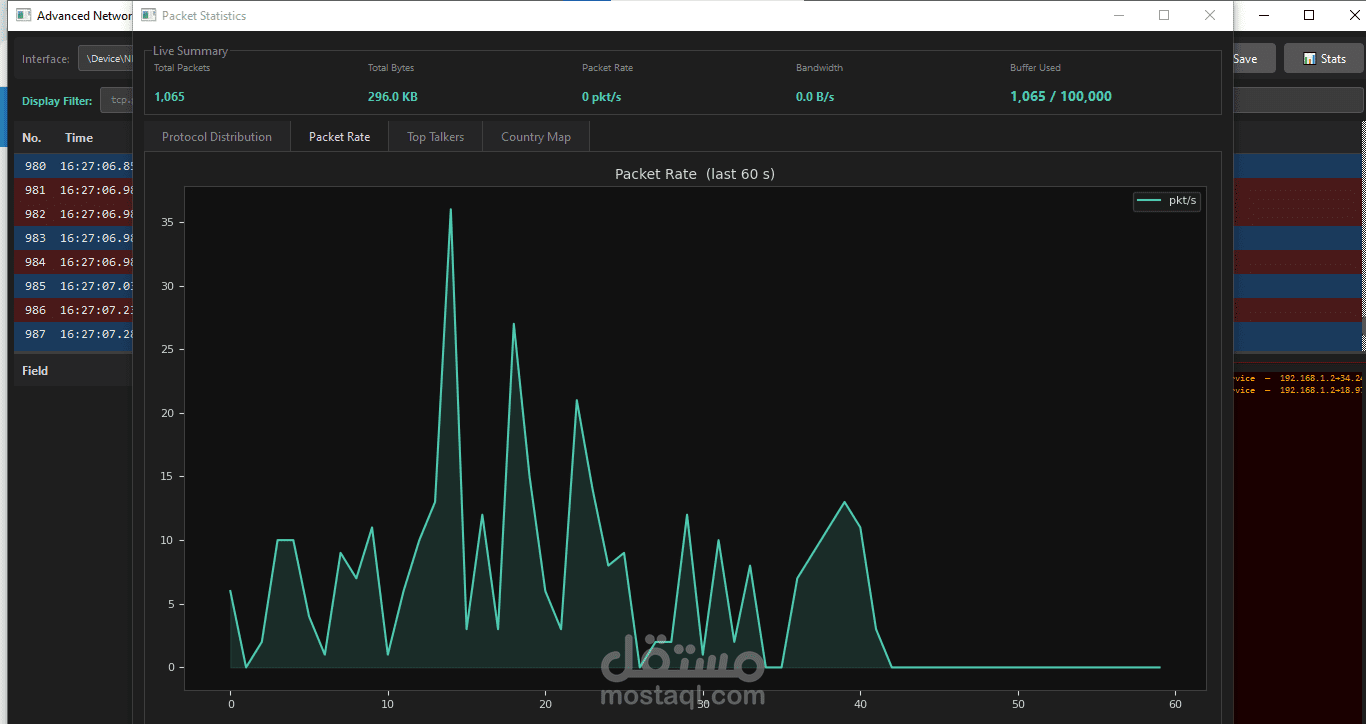Click the x-axis tick label 60
Image resolution: width=1366 pixels, height=724 pixels.
pos(1175,704)
